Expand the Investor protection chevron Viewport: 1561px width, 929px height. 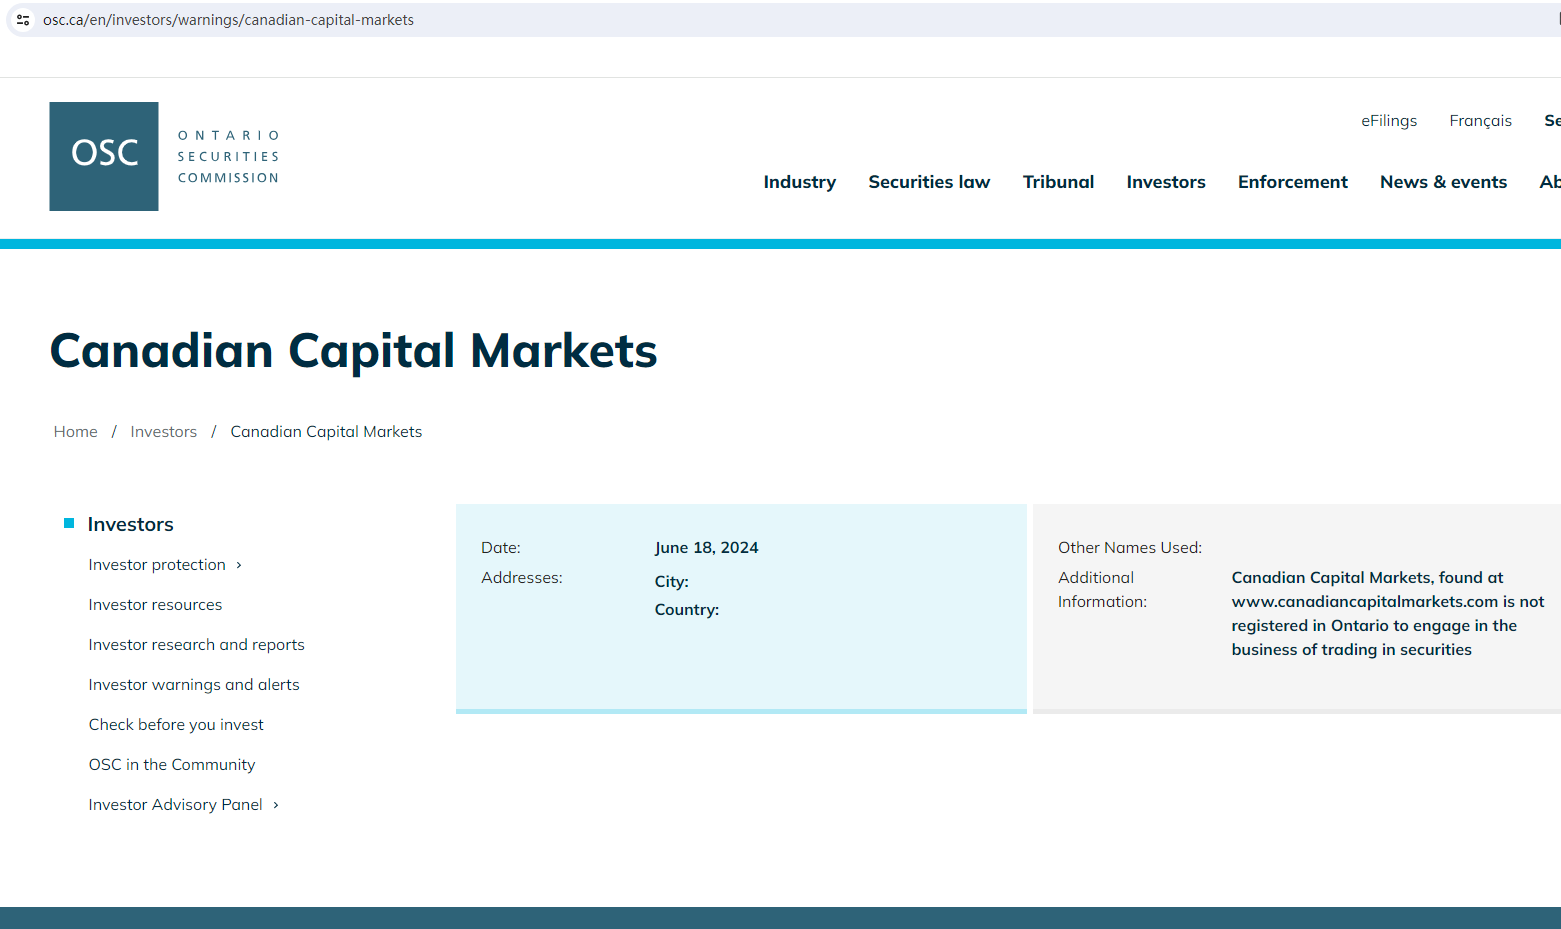pyautogui.click(x=239, y=566)
